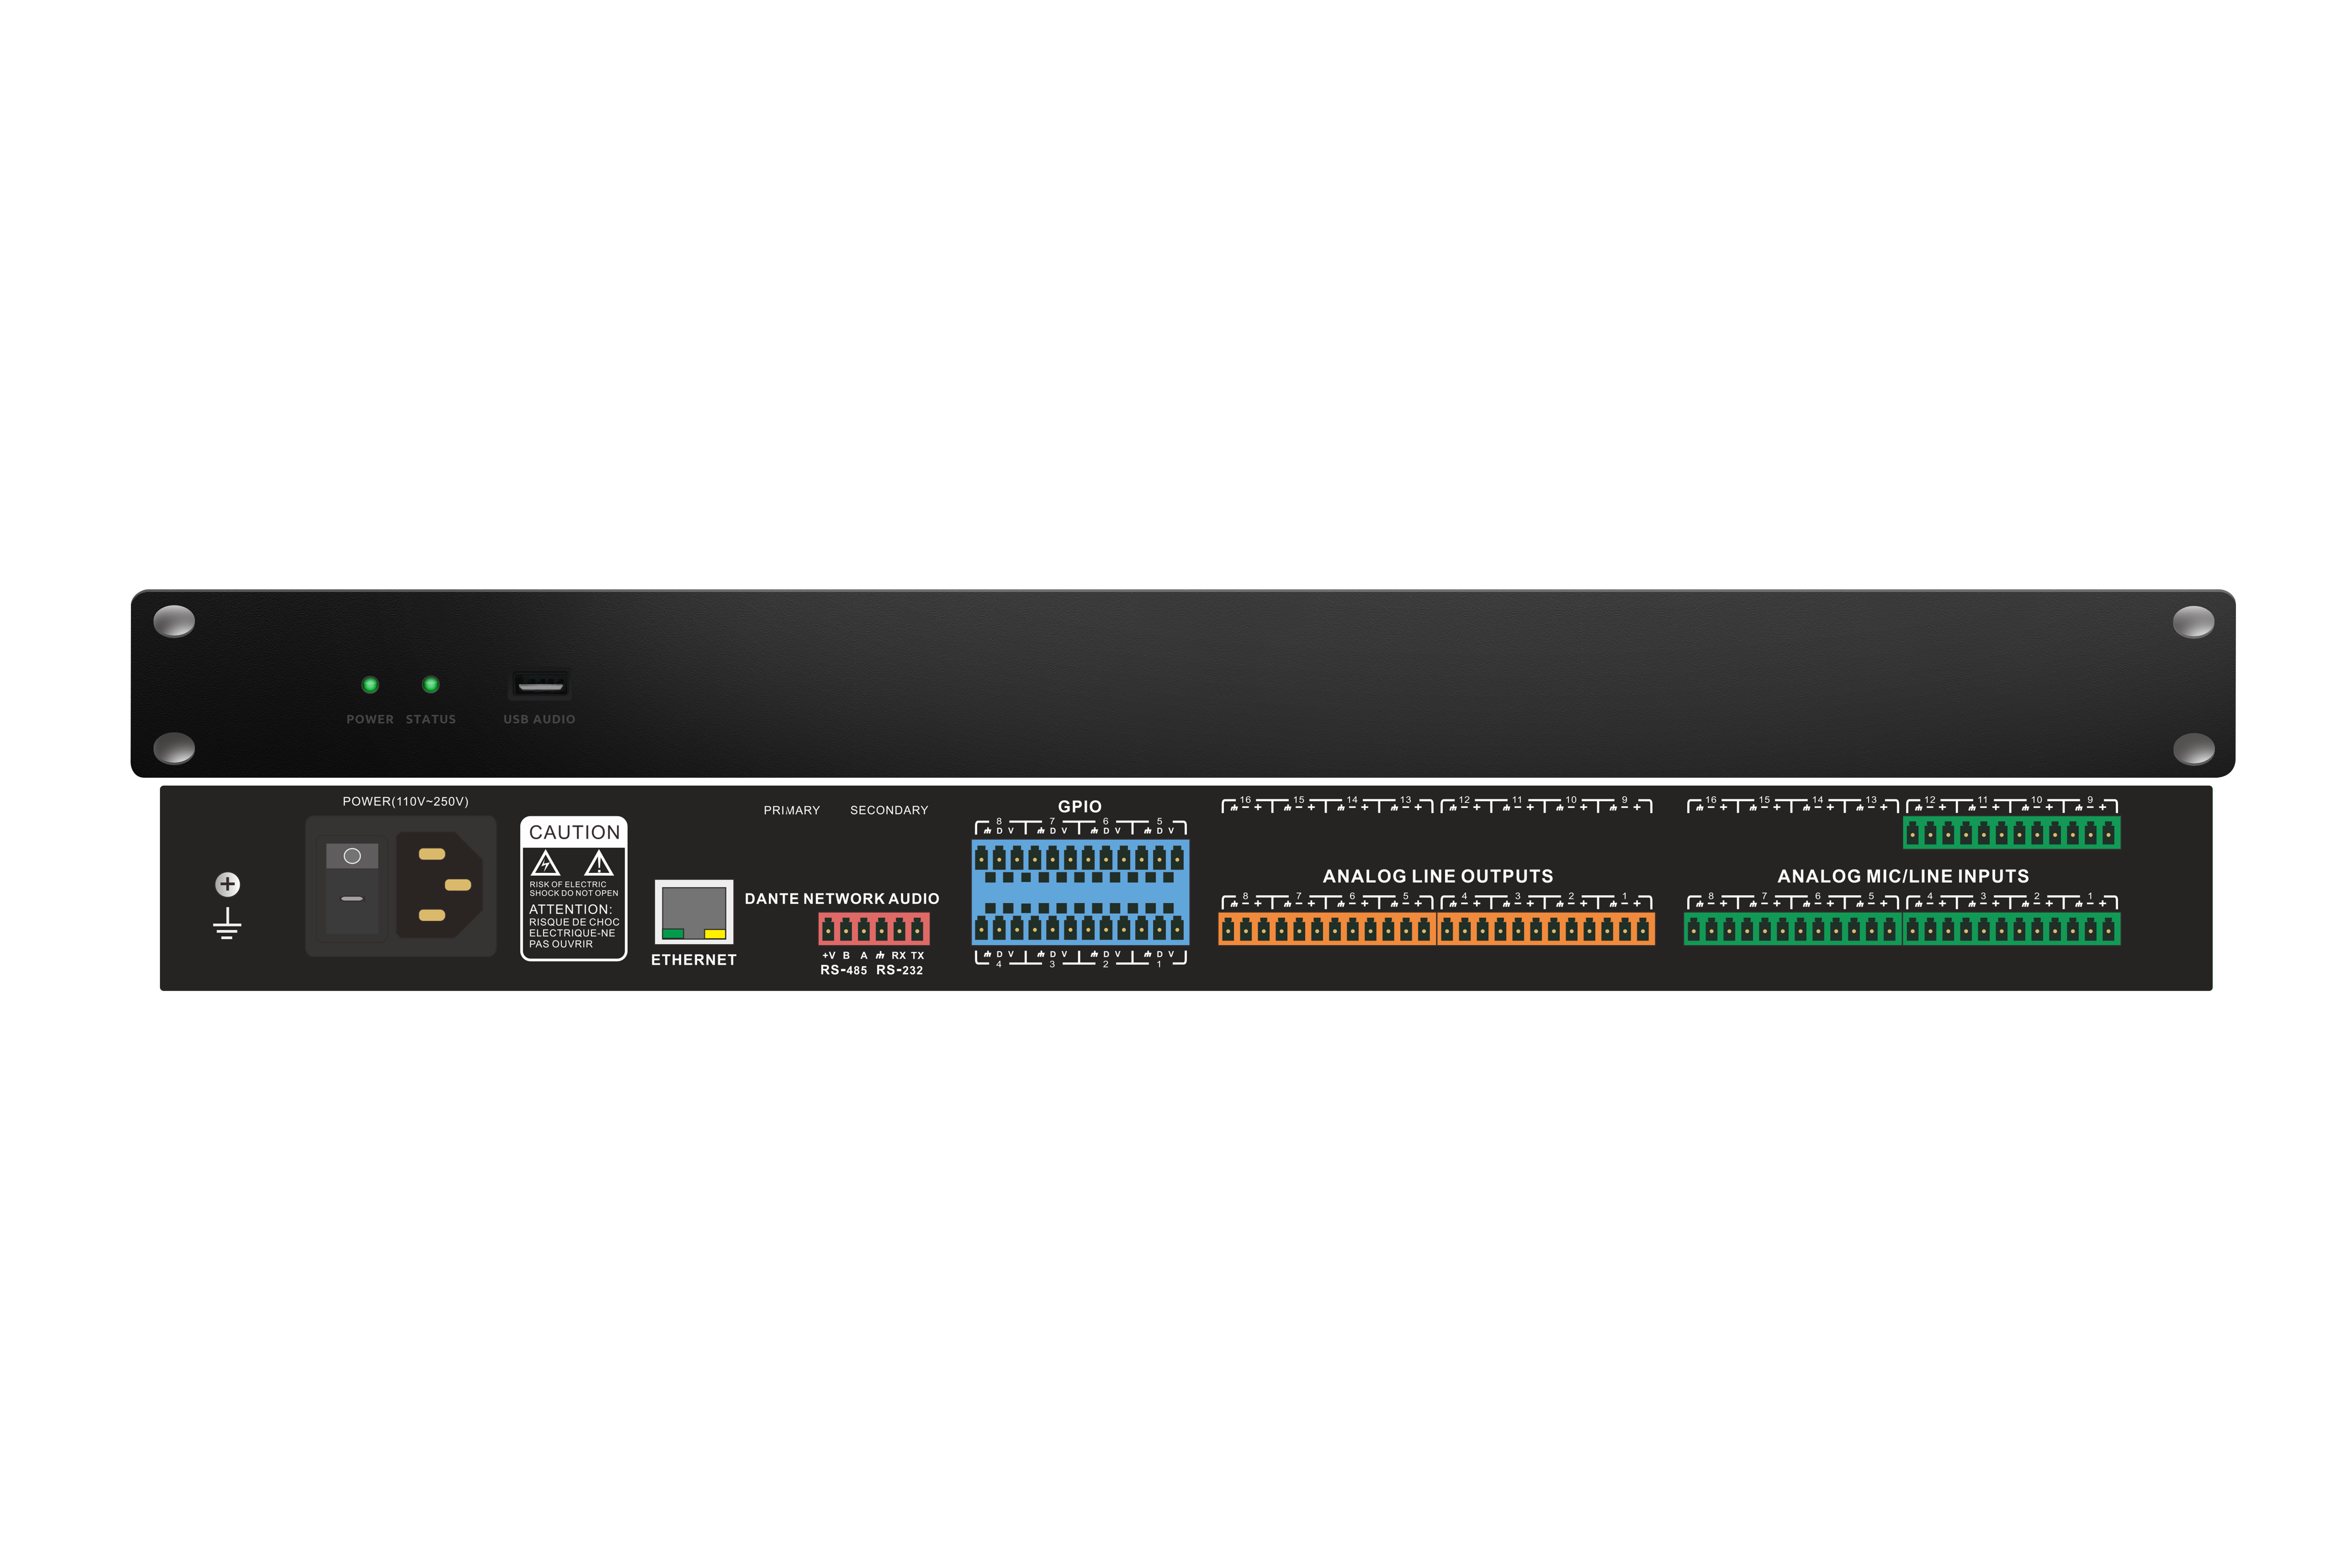Click the orange output connector for channels 5-8
The height and width of the screenshot is (1568, 2352).
click(1327, 929)
